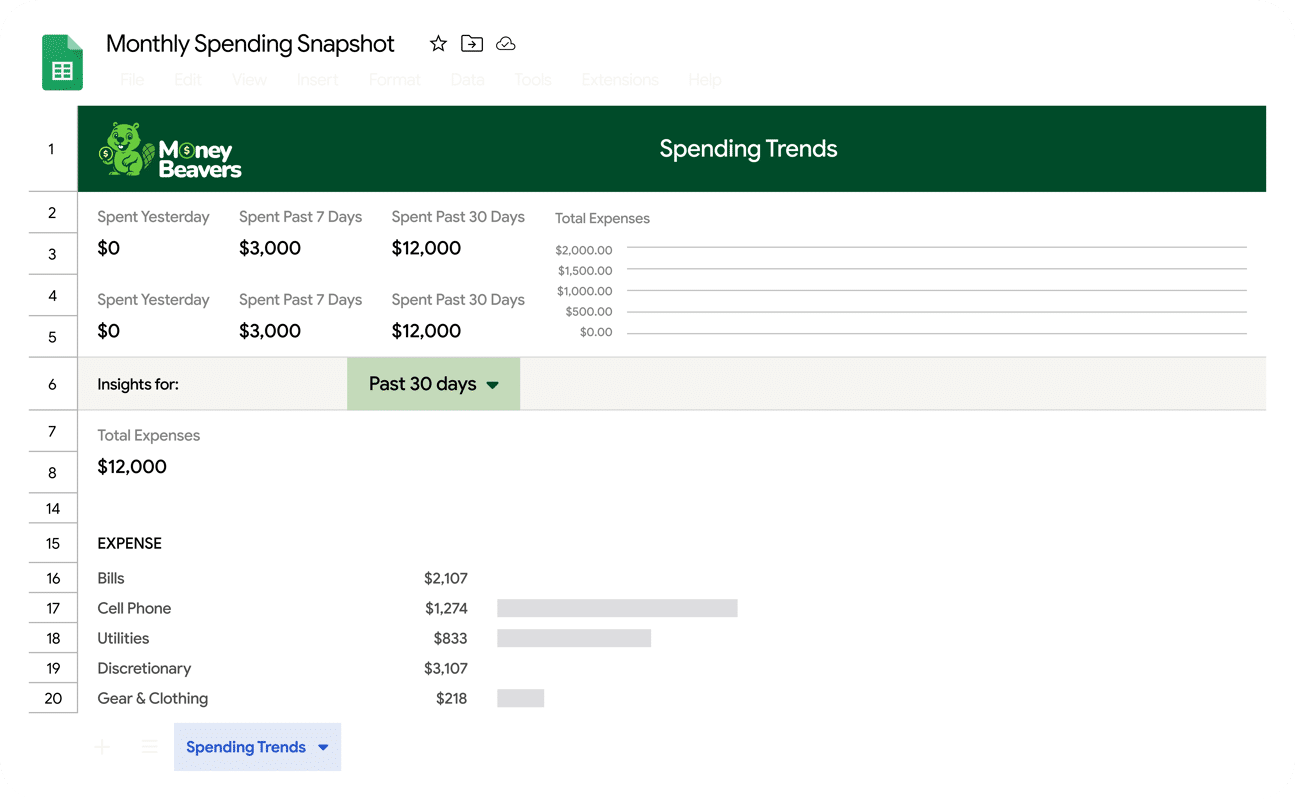Click the Utilities spending bar
Image resolution: width=1295 pixels, height=800 pixels.
(574, 638)
